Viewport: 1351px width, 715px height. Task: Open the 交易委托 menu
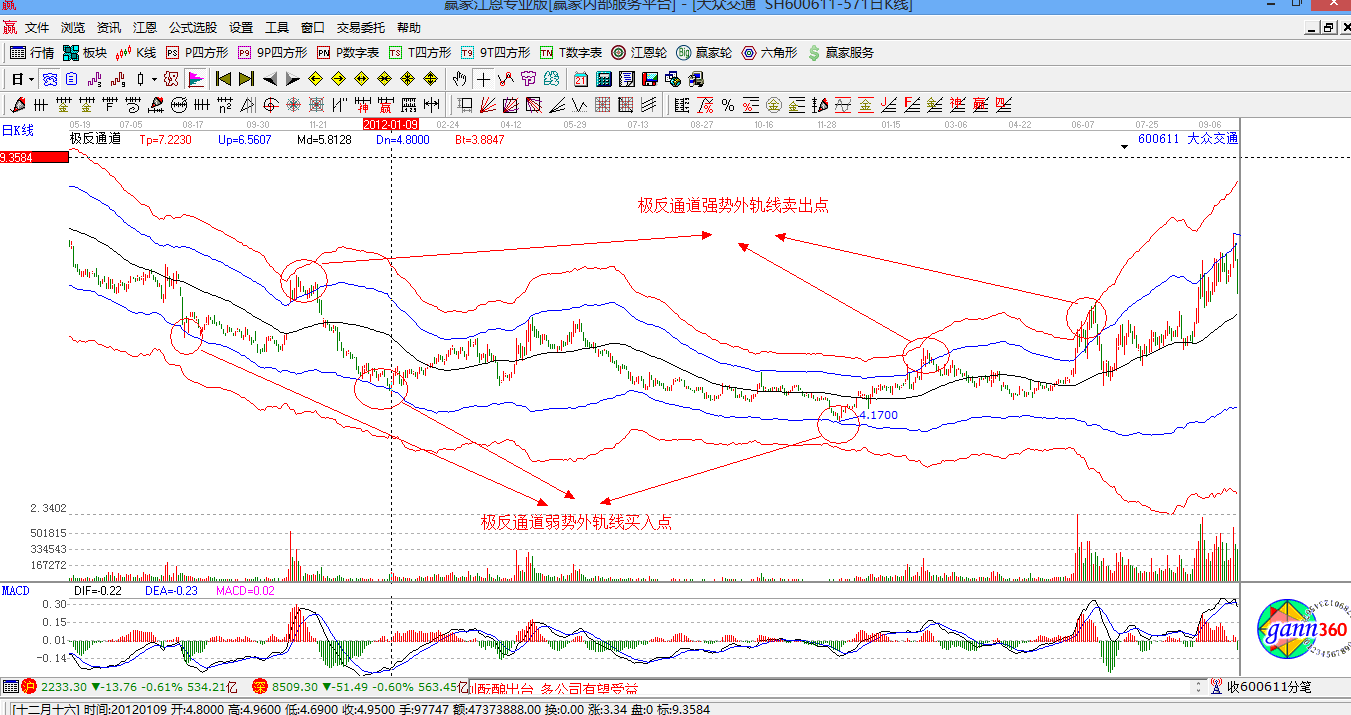pyautogui.click(x=361, y=28)
